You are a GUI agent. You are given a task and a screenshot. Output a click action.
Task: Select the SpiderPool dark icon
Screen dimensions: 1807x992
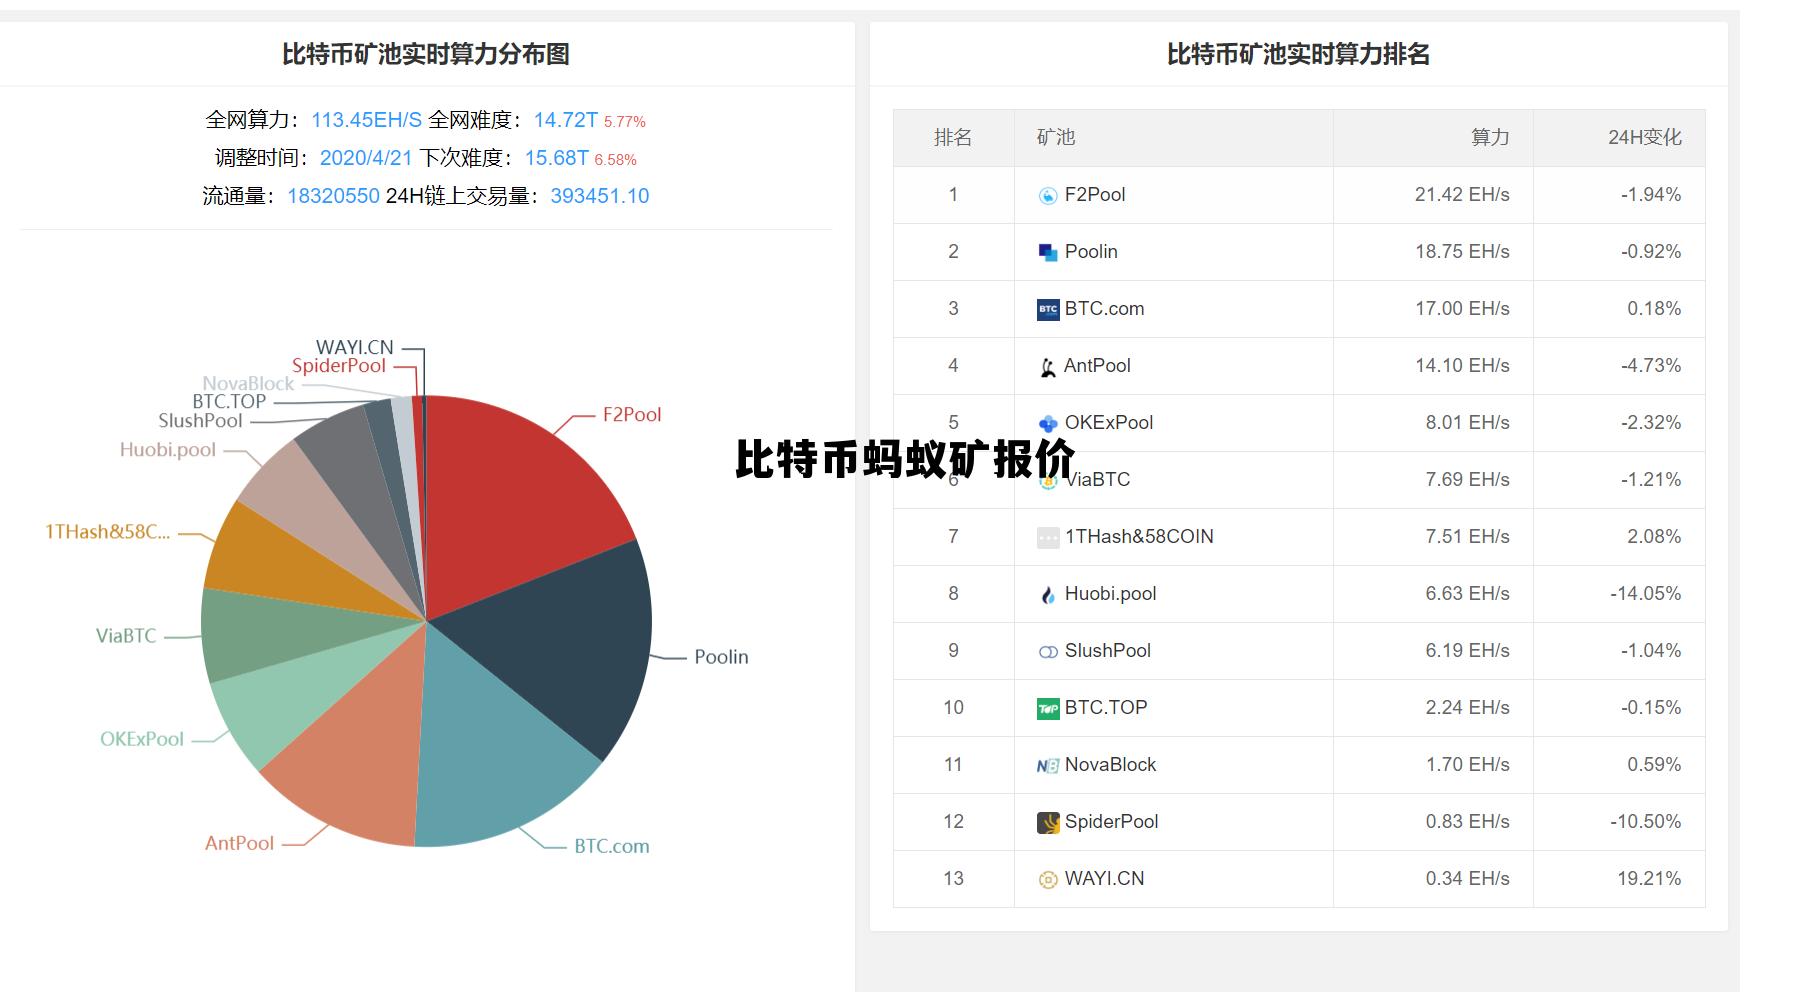pos(1046,821)
